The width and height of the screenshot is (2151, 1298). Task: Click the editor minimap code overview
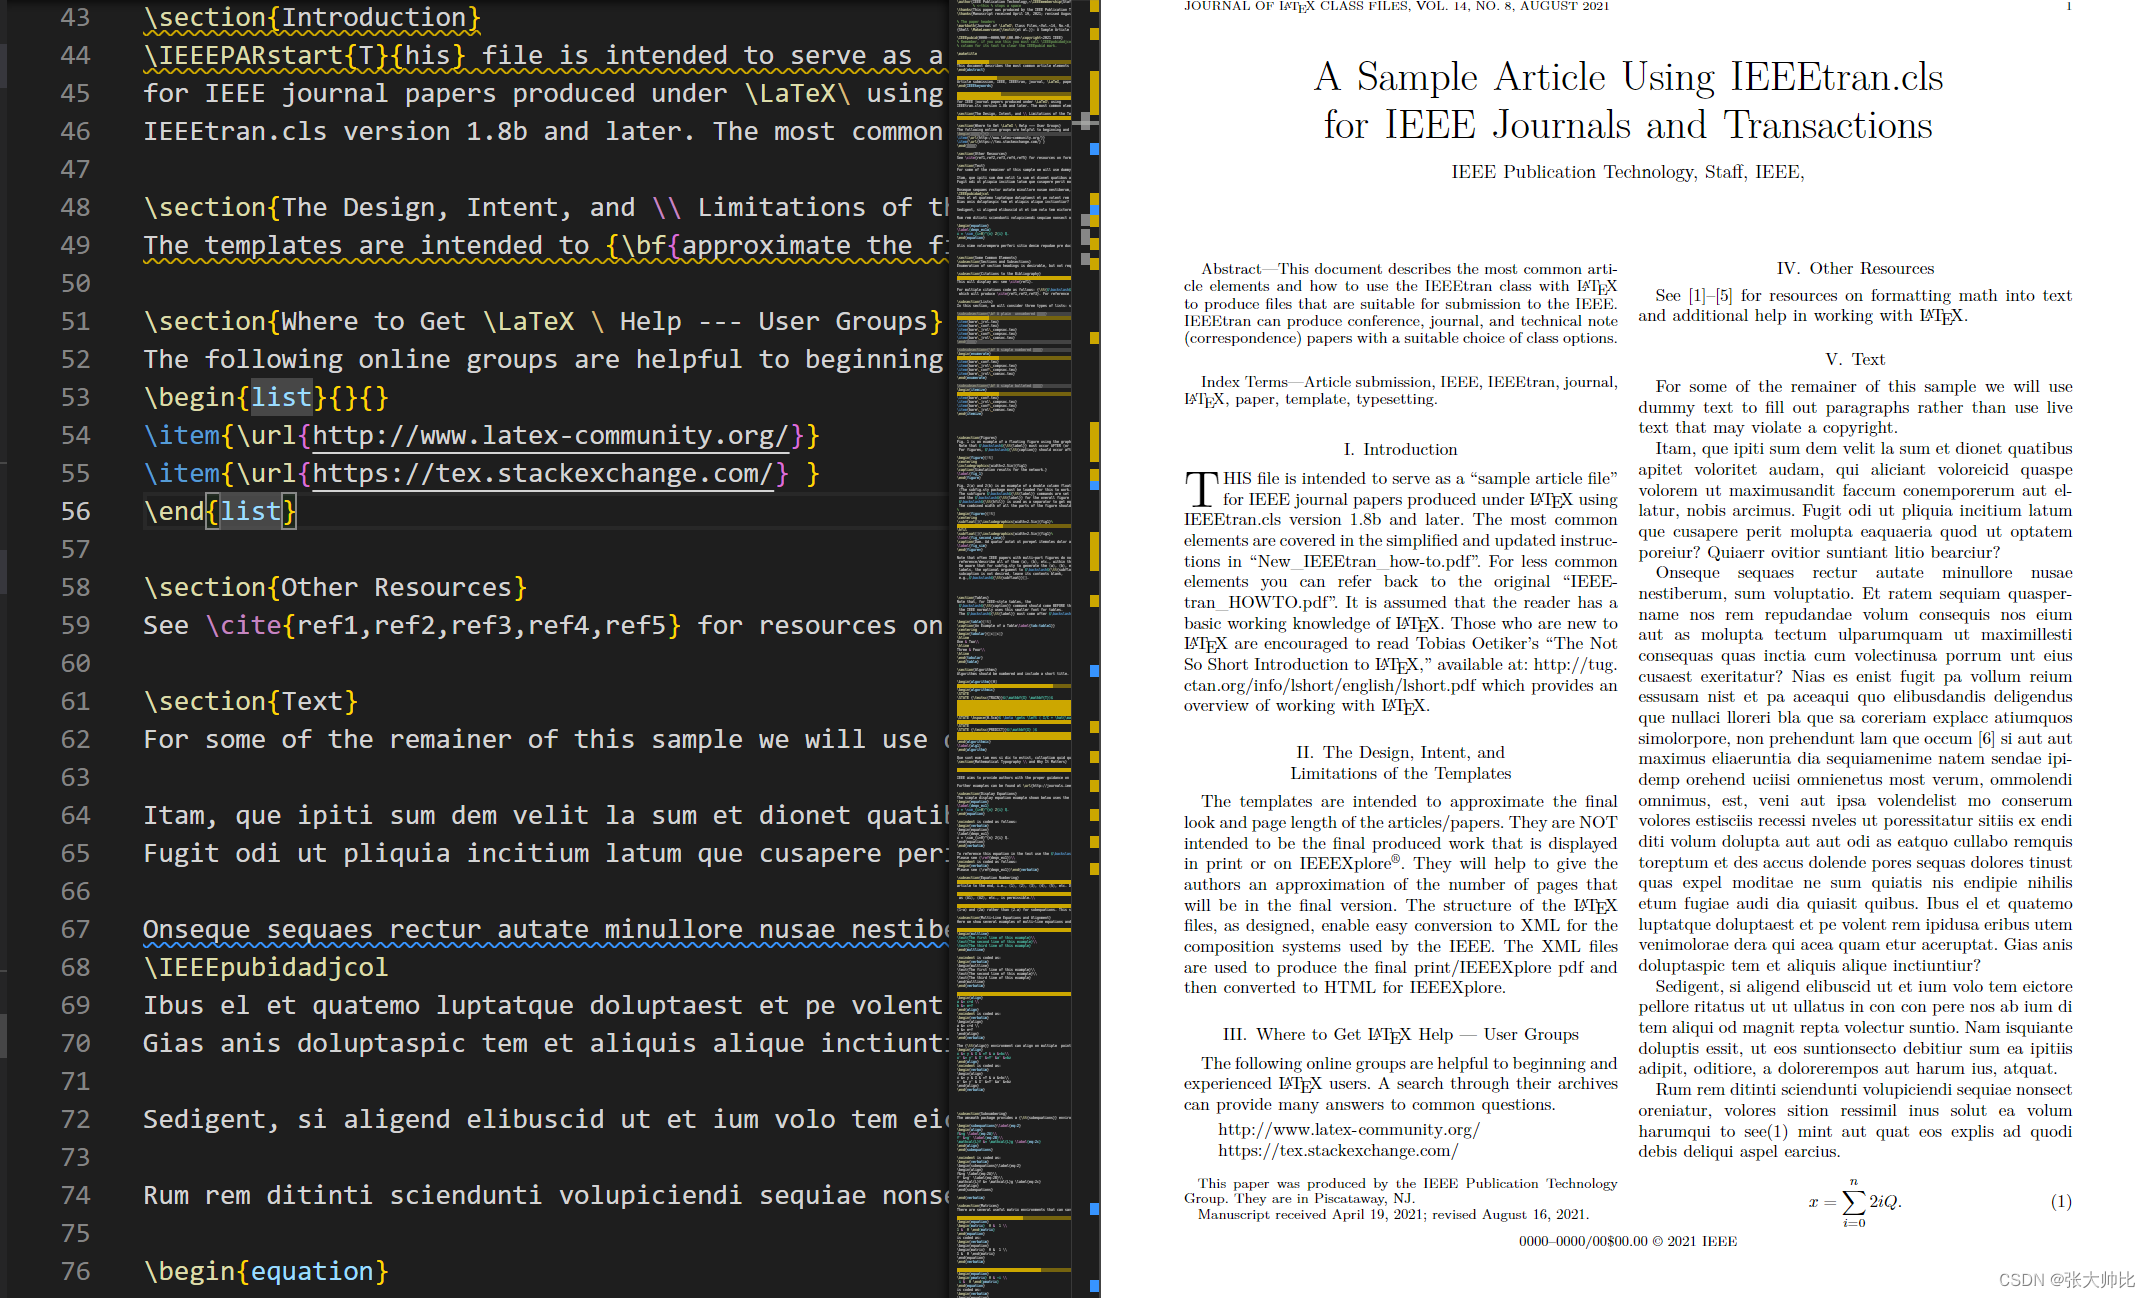[1013, 649]
